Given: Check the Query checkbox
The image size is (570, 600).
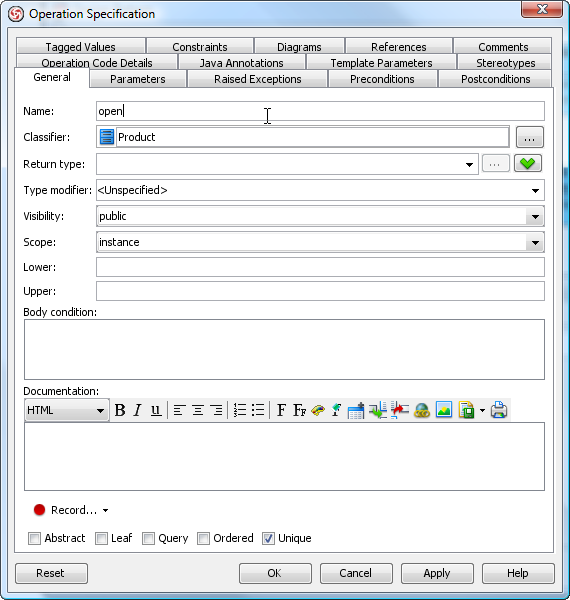Looking at the screenshot, I should tap(148, 538).
